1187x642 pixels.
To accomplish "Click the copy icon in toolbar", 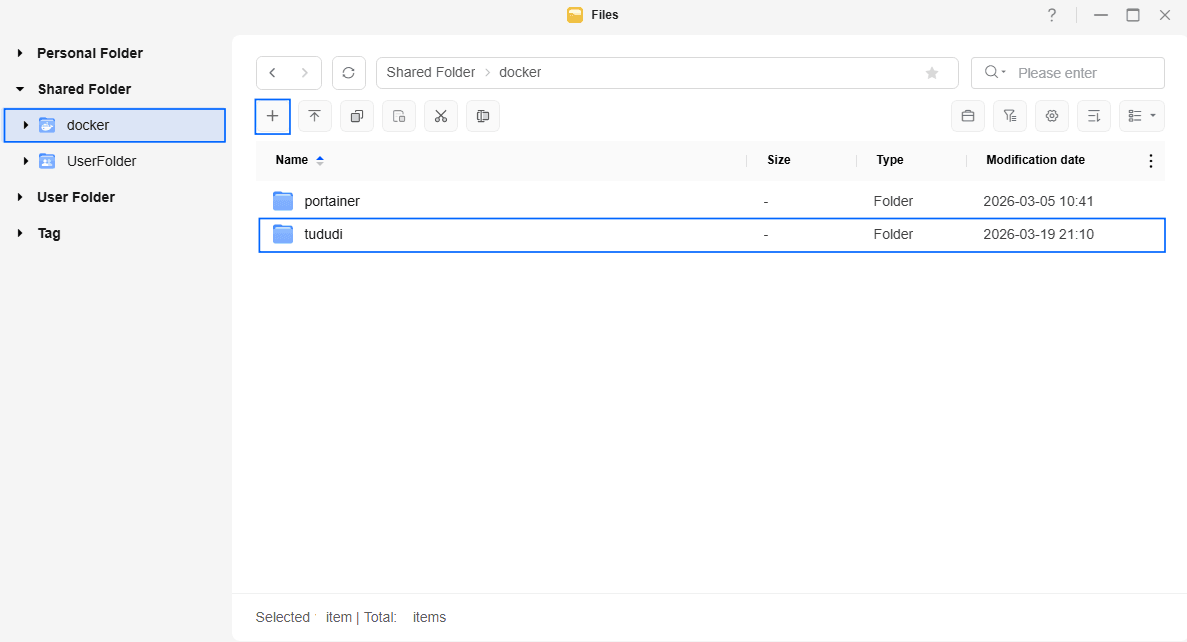I will click(356, 116).
